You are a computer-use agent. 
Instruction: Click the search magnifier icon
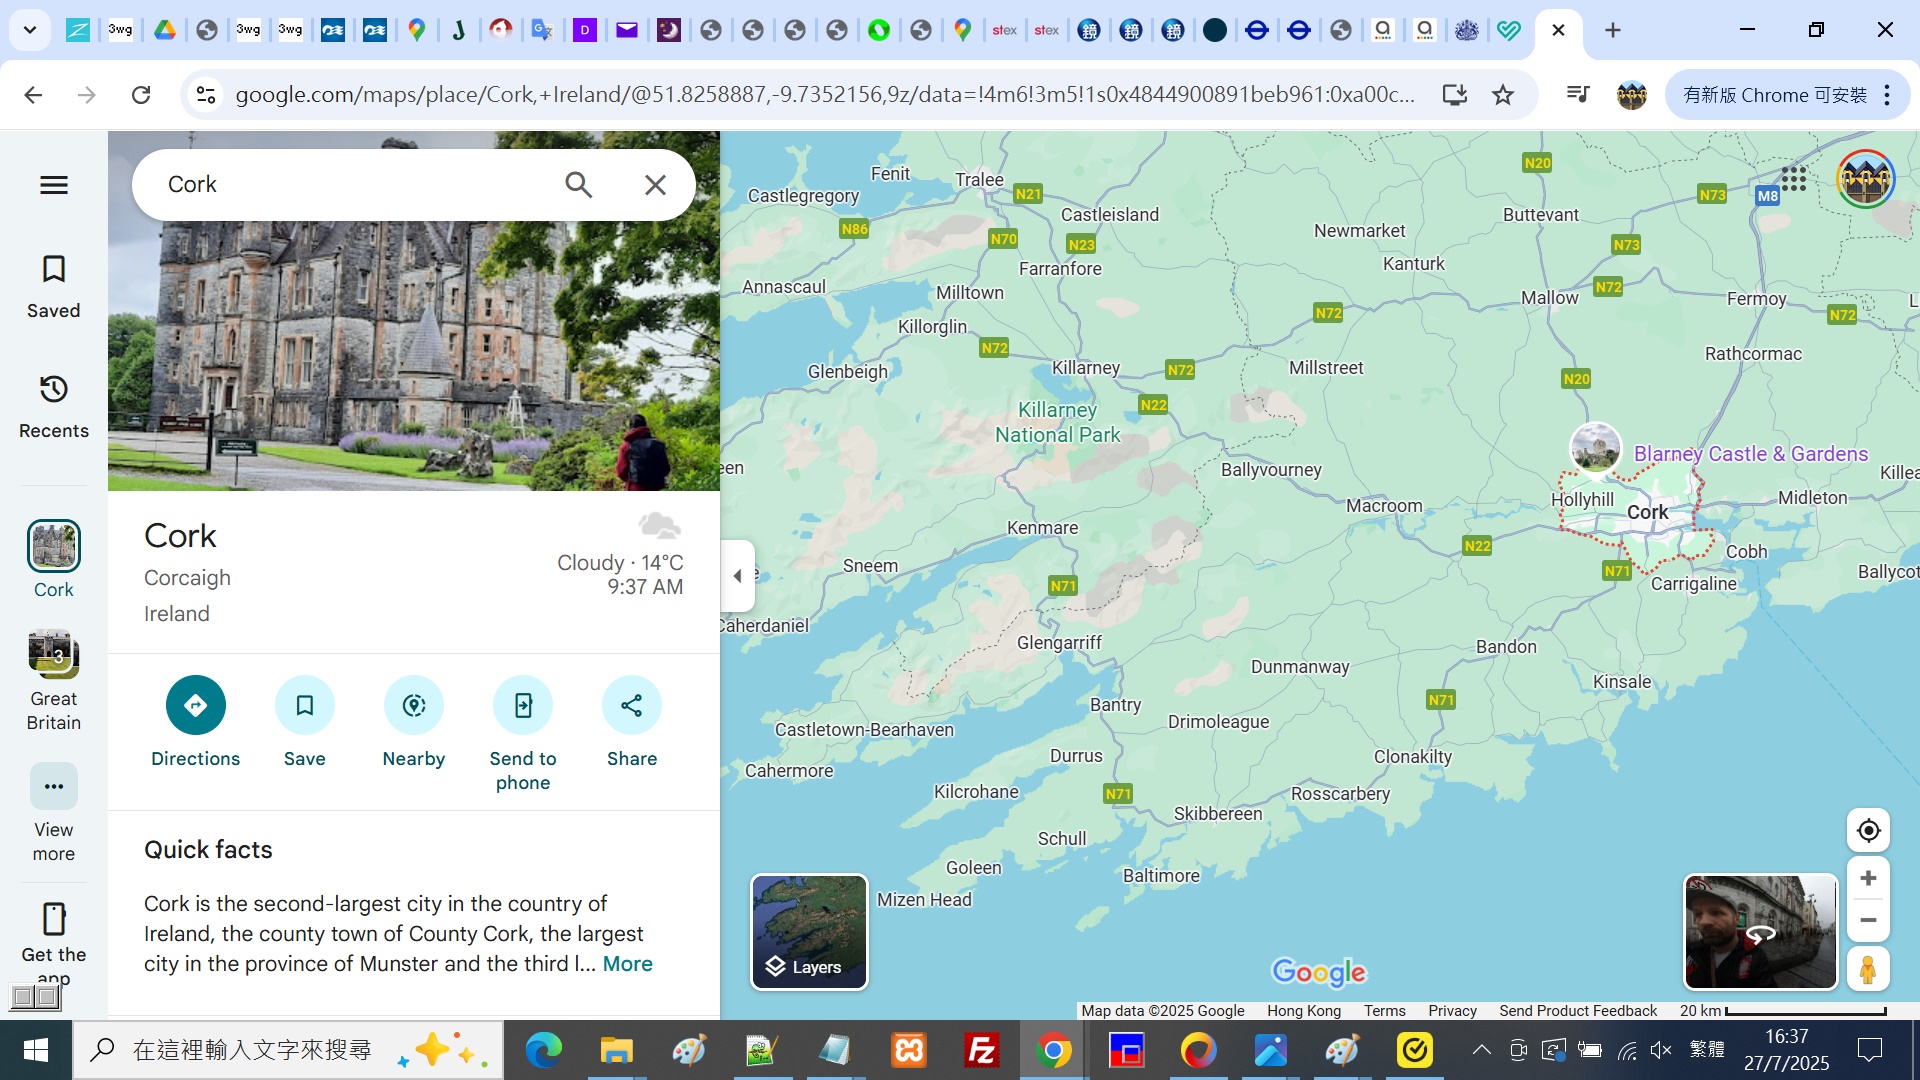click(578, 184)
